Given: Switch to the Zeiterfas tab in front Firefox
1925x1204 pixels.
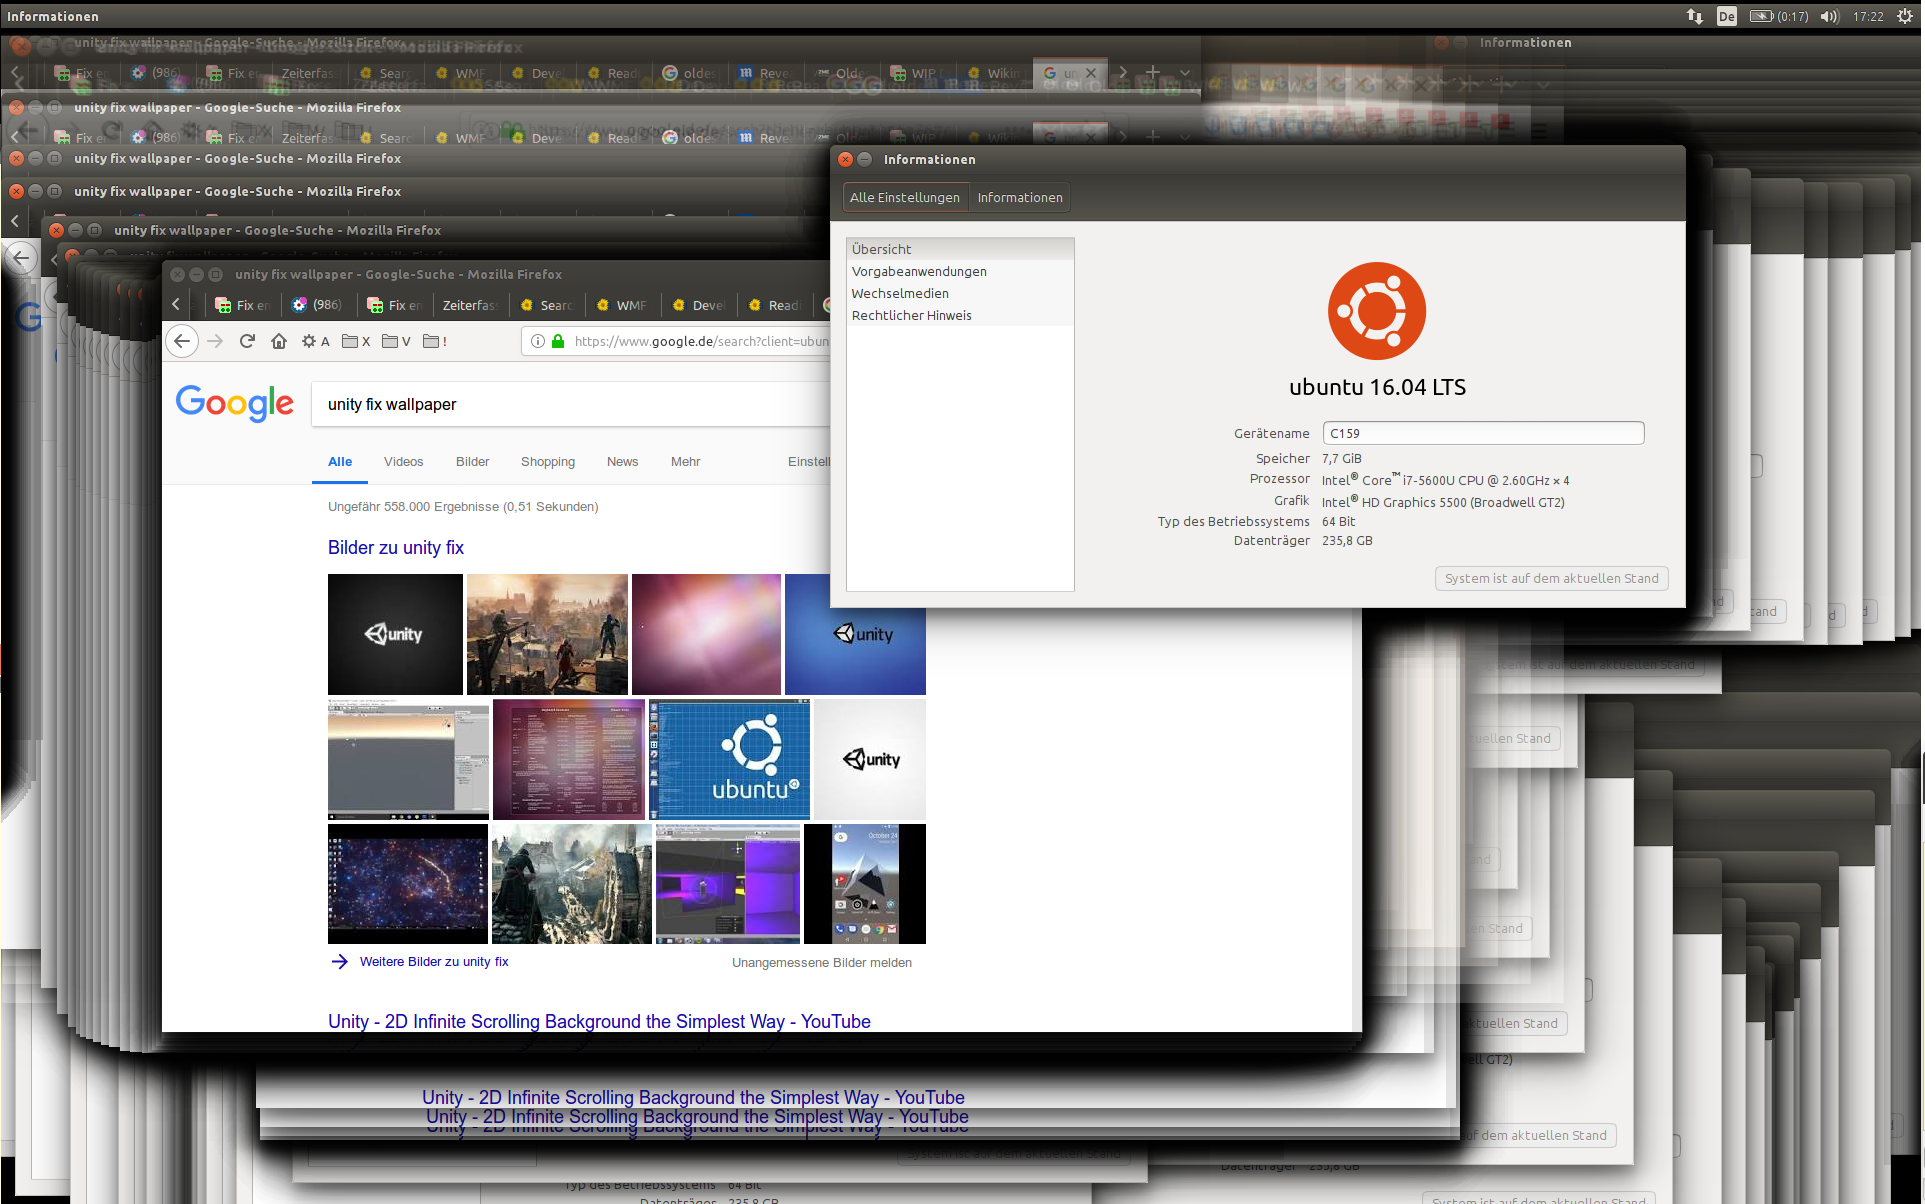Looking at the screenshot, I should pos(469,305).
